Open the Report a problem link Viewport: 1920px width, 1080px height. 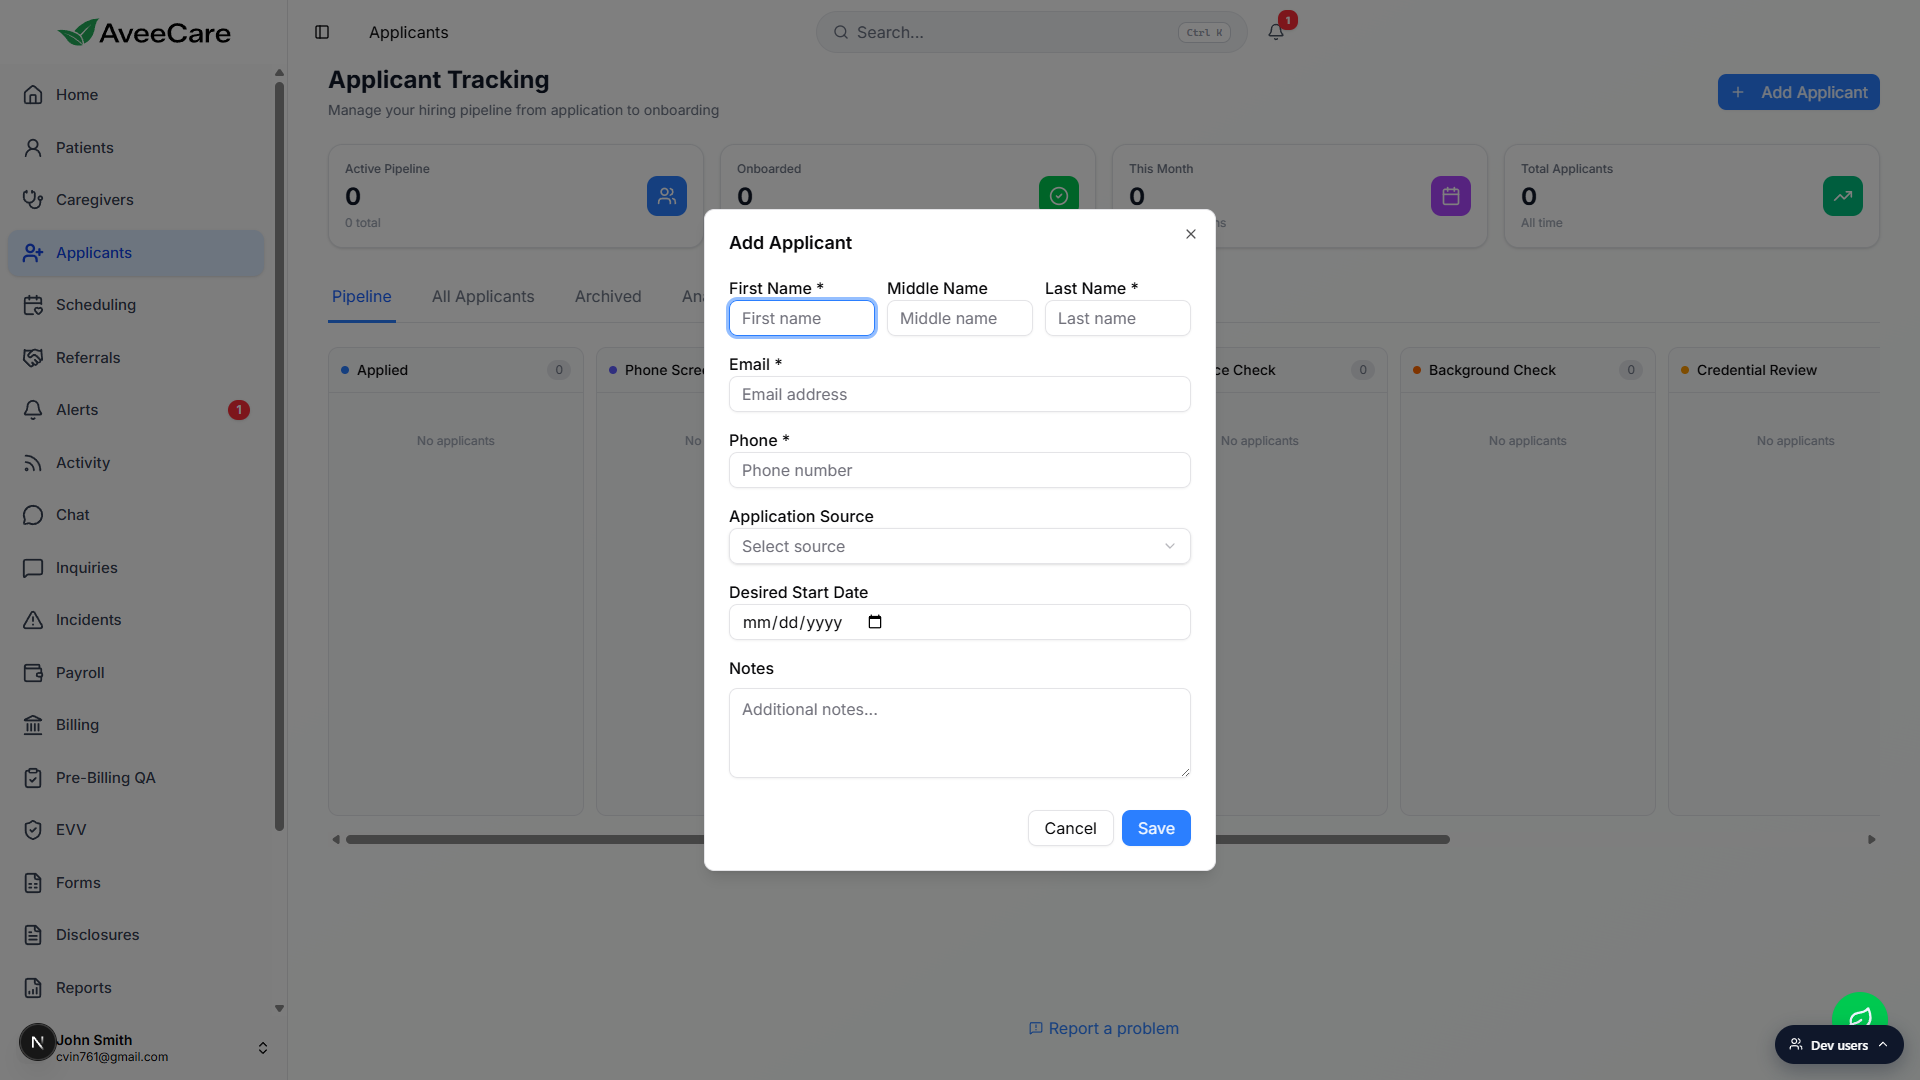[x=1104, y=1029]
